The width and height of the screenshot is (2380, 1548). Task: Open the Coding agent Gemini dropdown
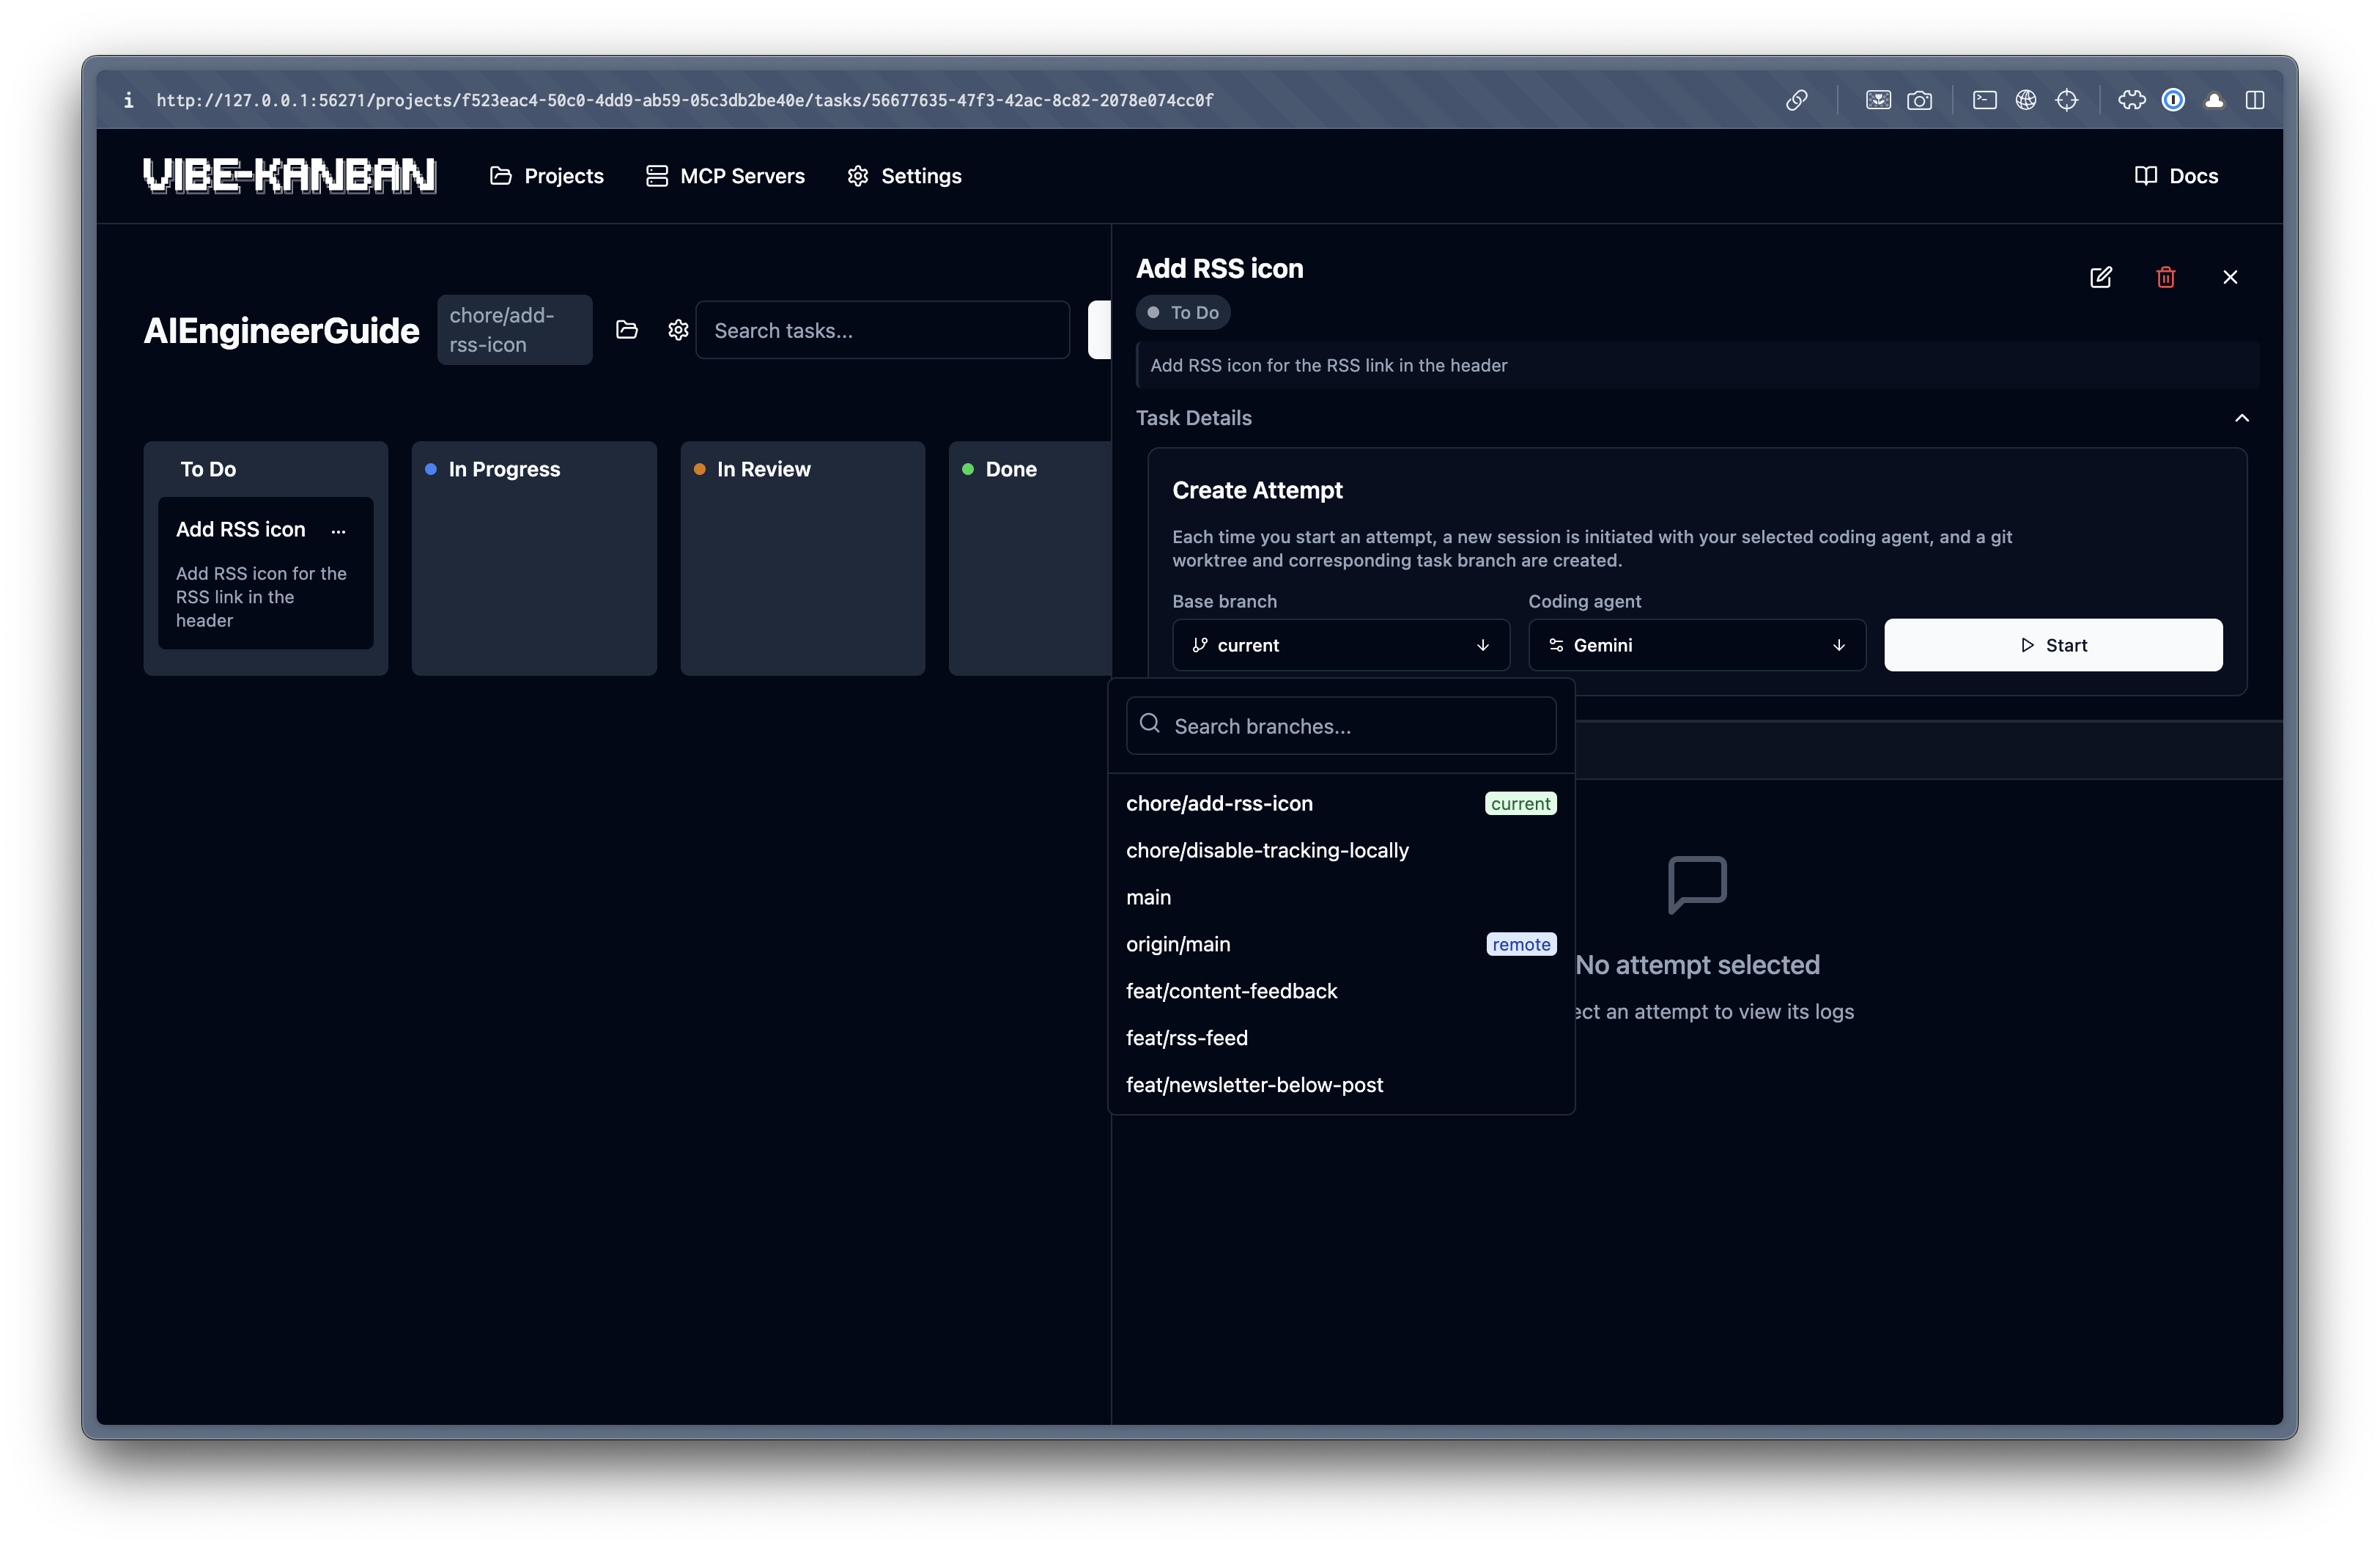tap(1697, 645)
